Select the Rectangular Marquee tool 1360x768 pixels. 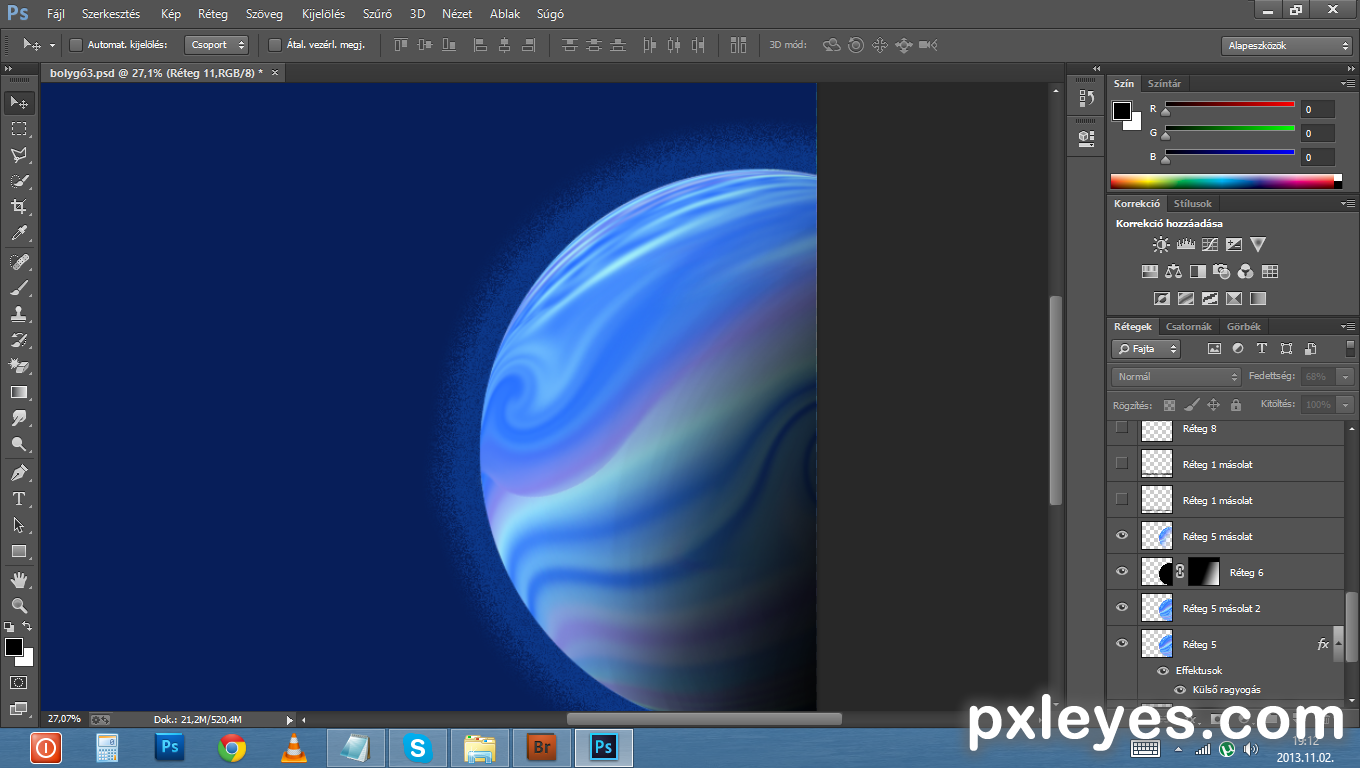[19, 129]
